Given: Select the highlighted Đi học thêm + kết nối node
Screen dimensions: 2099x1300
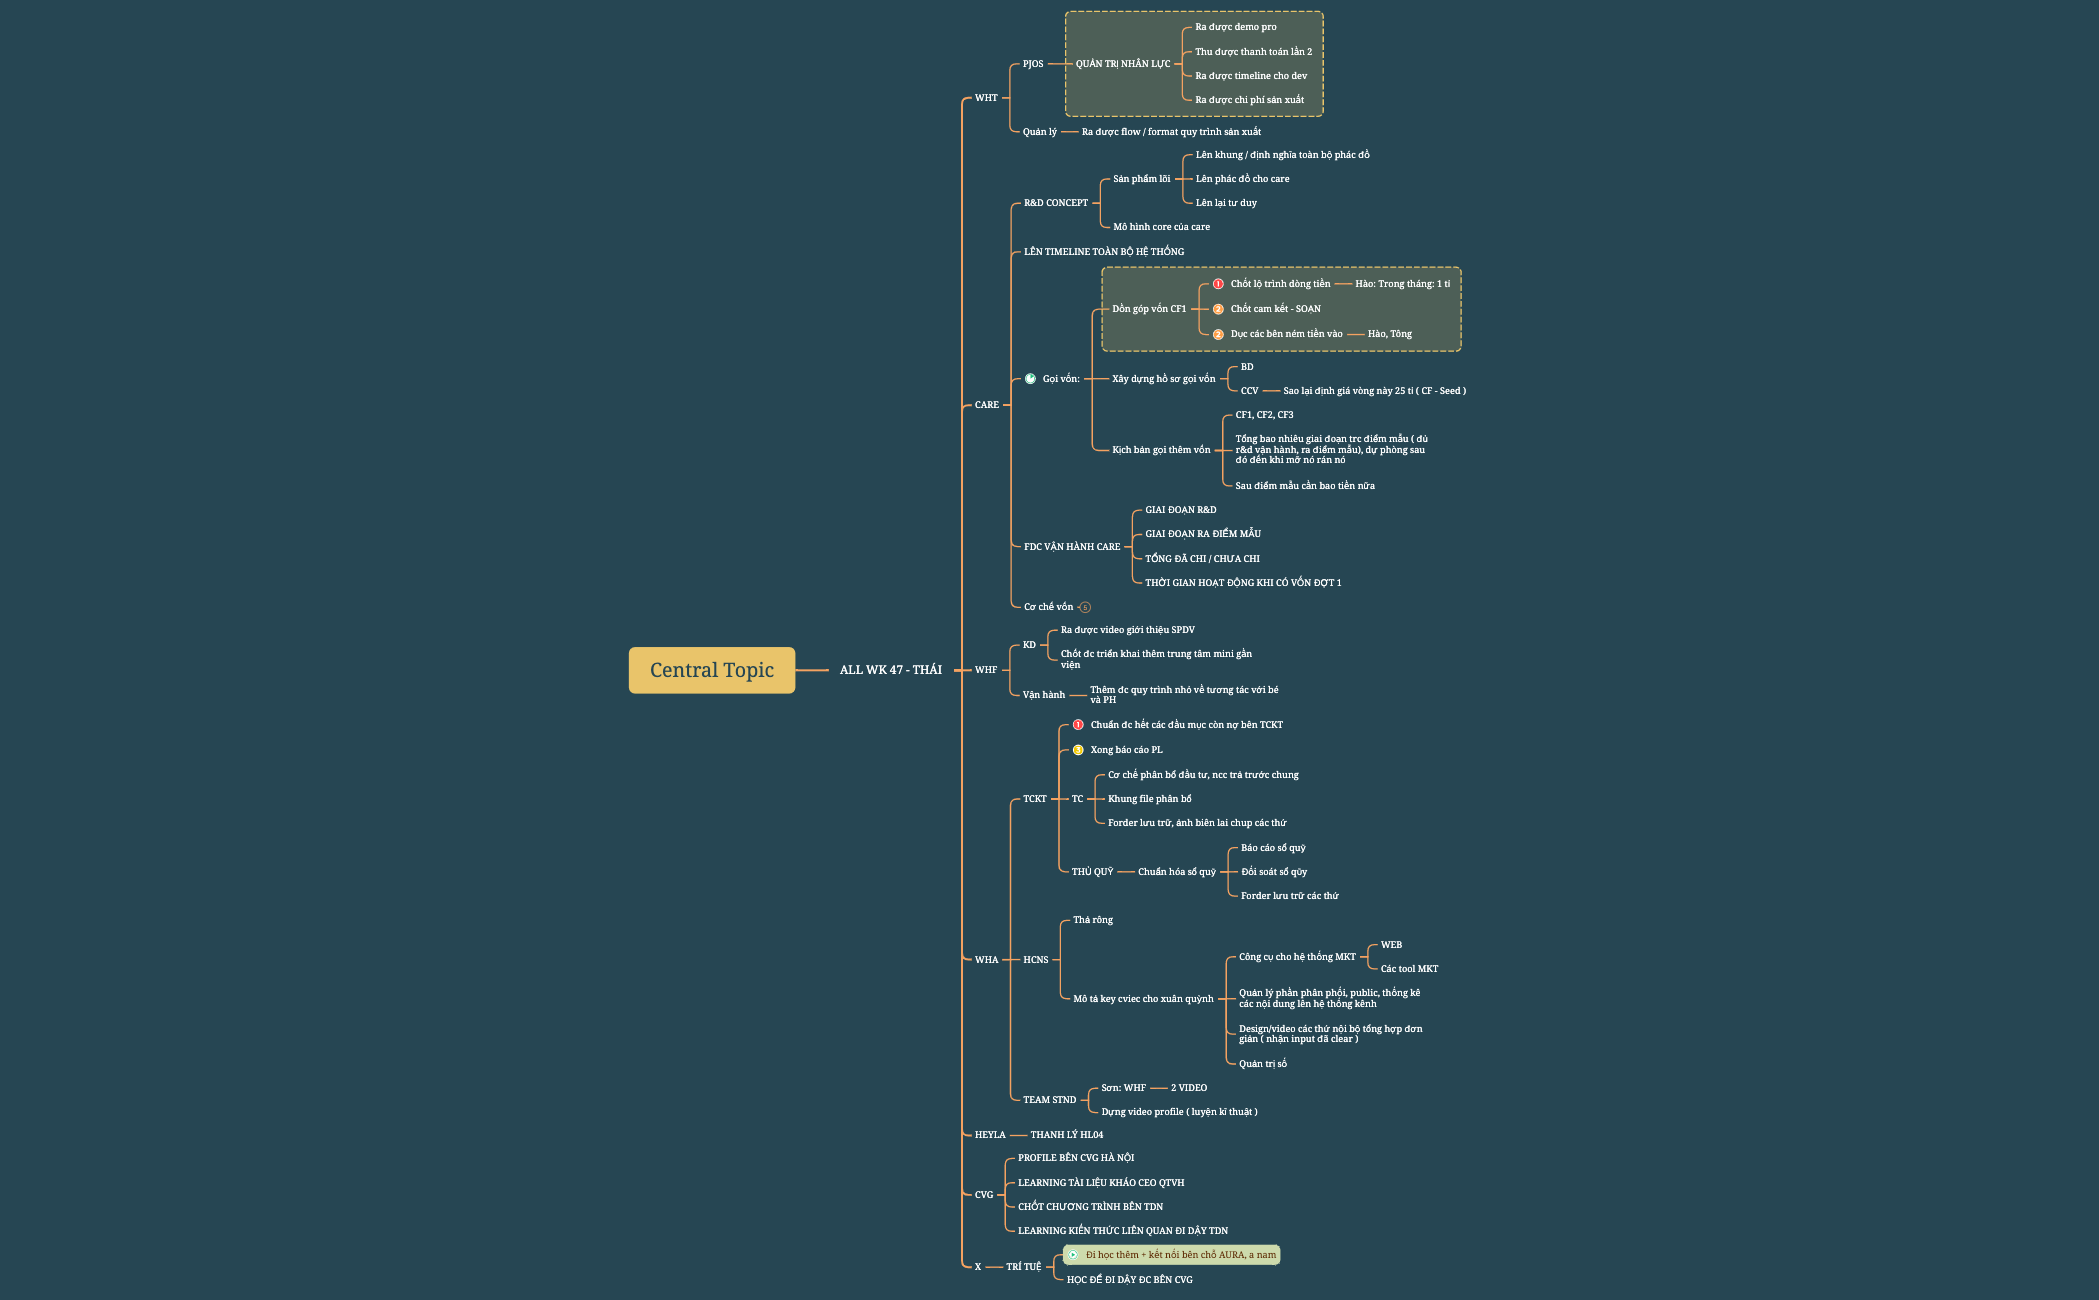Looking at the screenshot, I should pos(1172,1255).
